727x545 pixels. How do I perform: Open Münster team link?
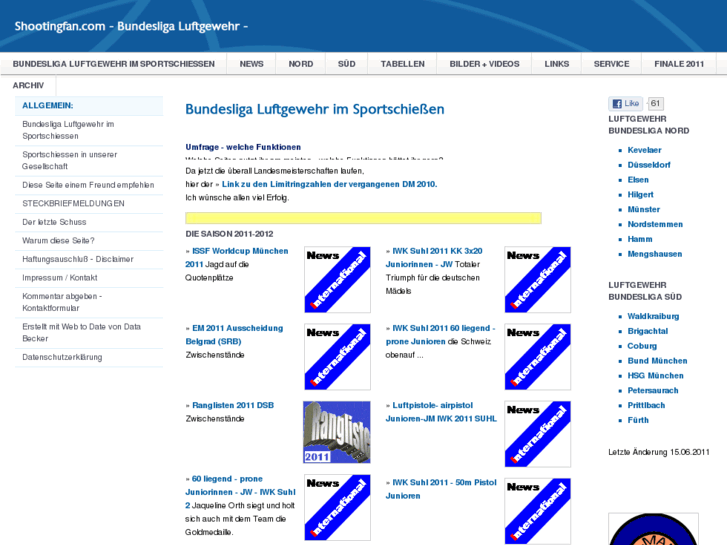644,209
